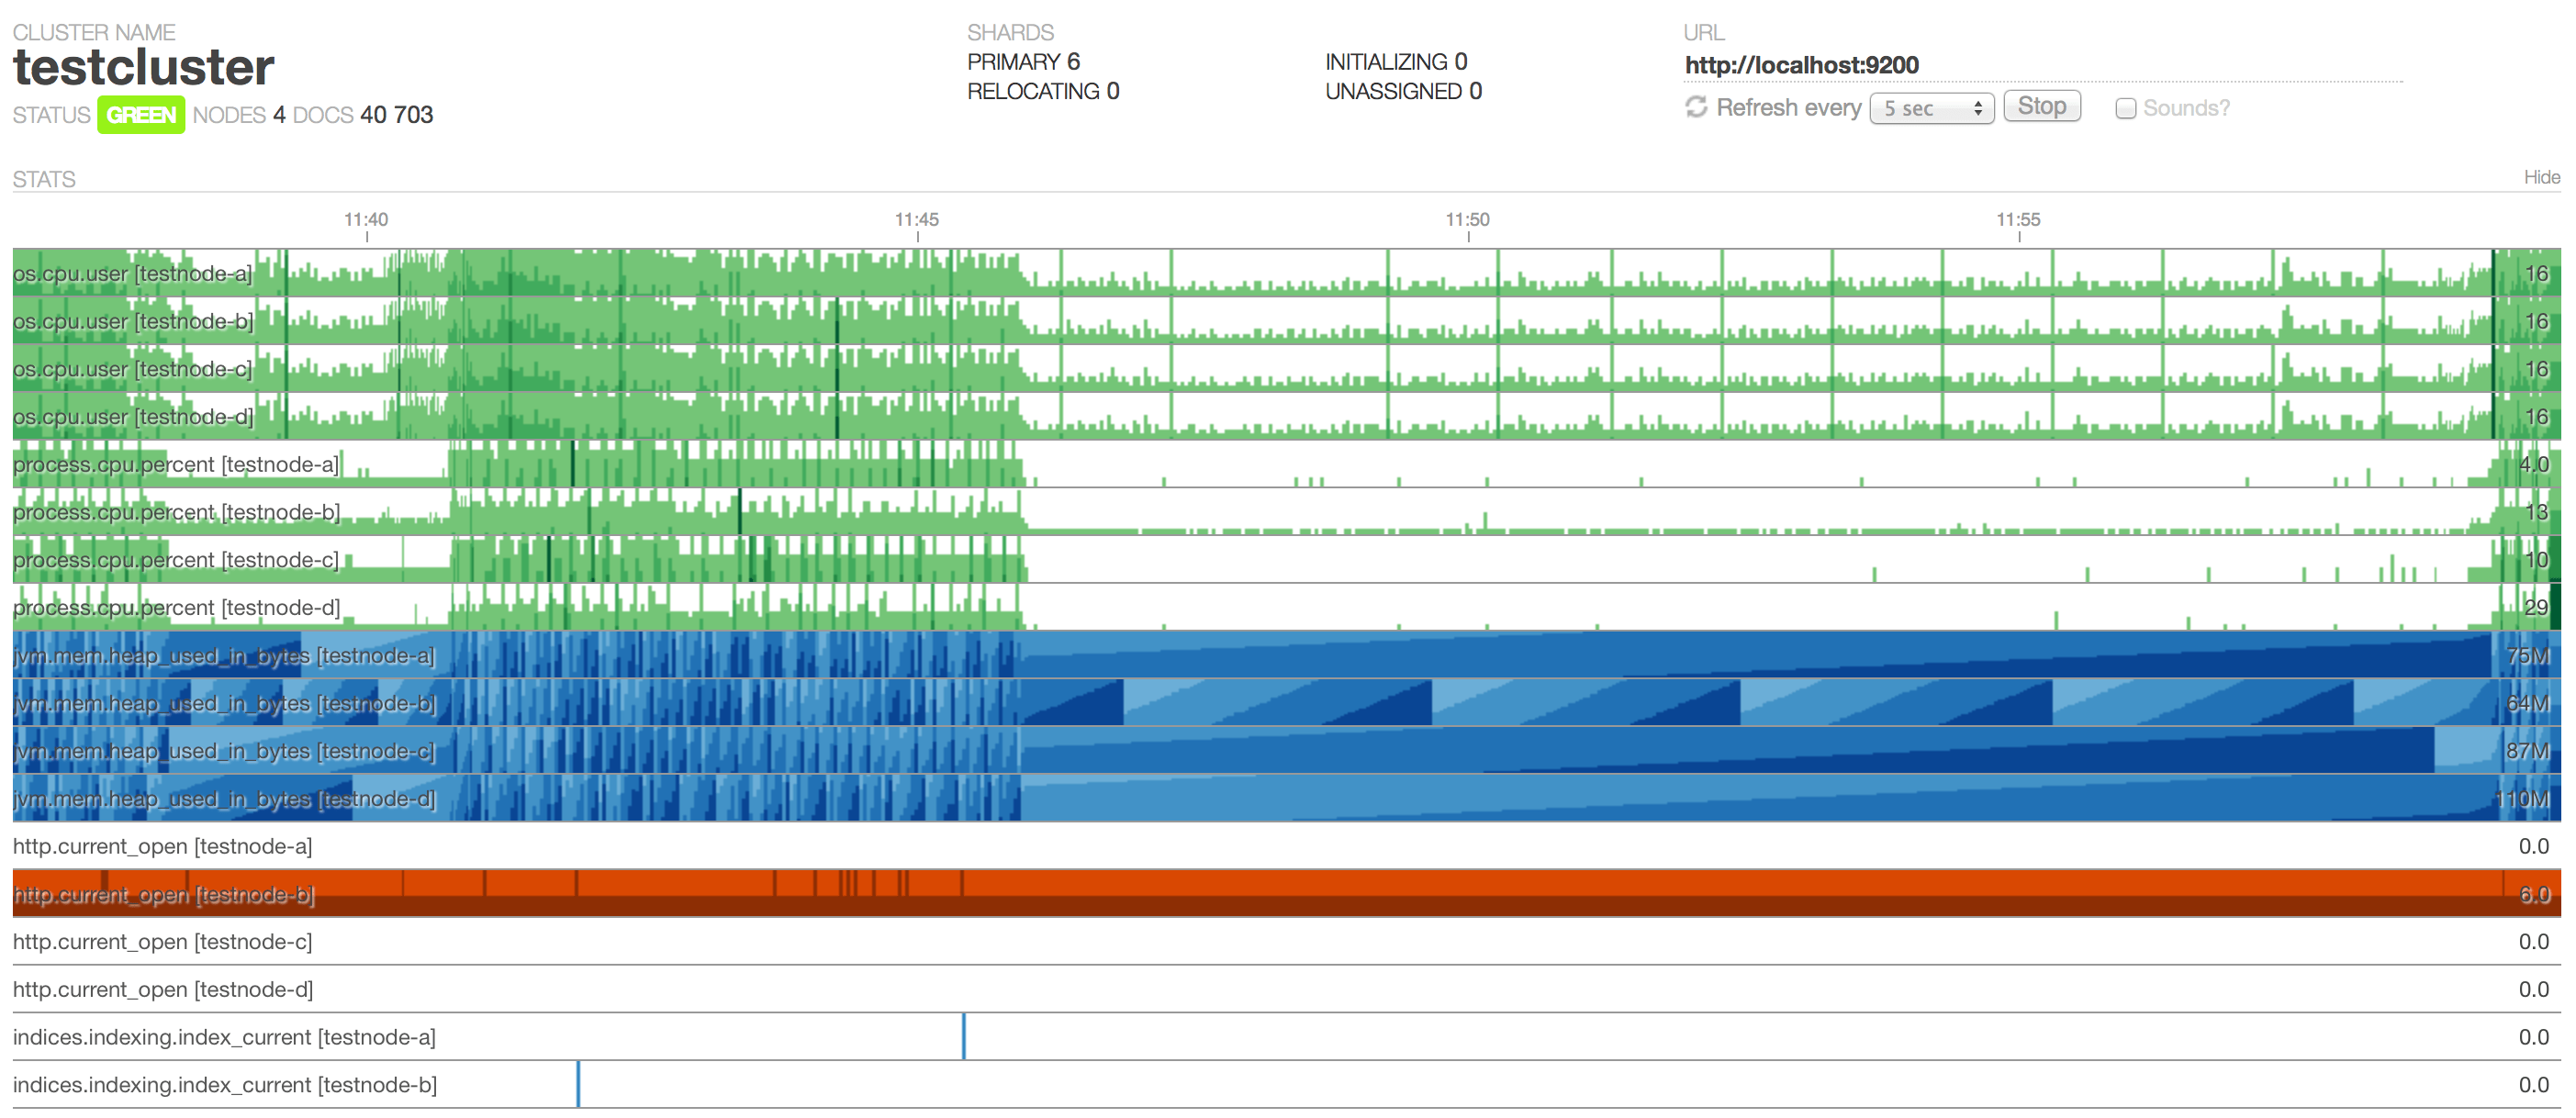2576x1118 pixels.
Task: Click the GREEN status badge
Action: (x=141, y=115)
